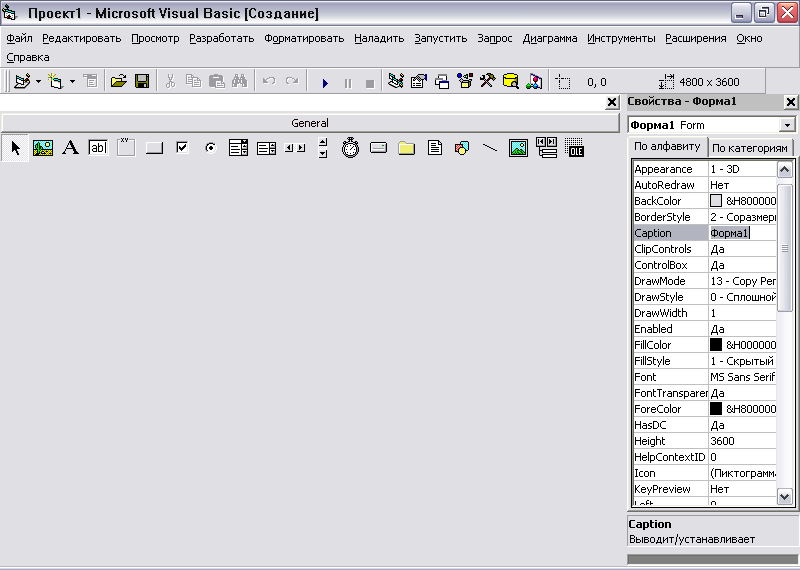Show the Toolbox via hammer icon

pyautogui.click(x=488, y=81)
